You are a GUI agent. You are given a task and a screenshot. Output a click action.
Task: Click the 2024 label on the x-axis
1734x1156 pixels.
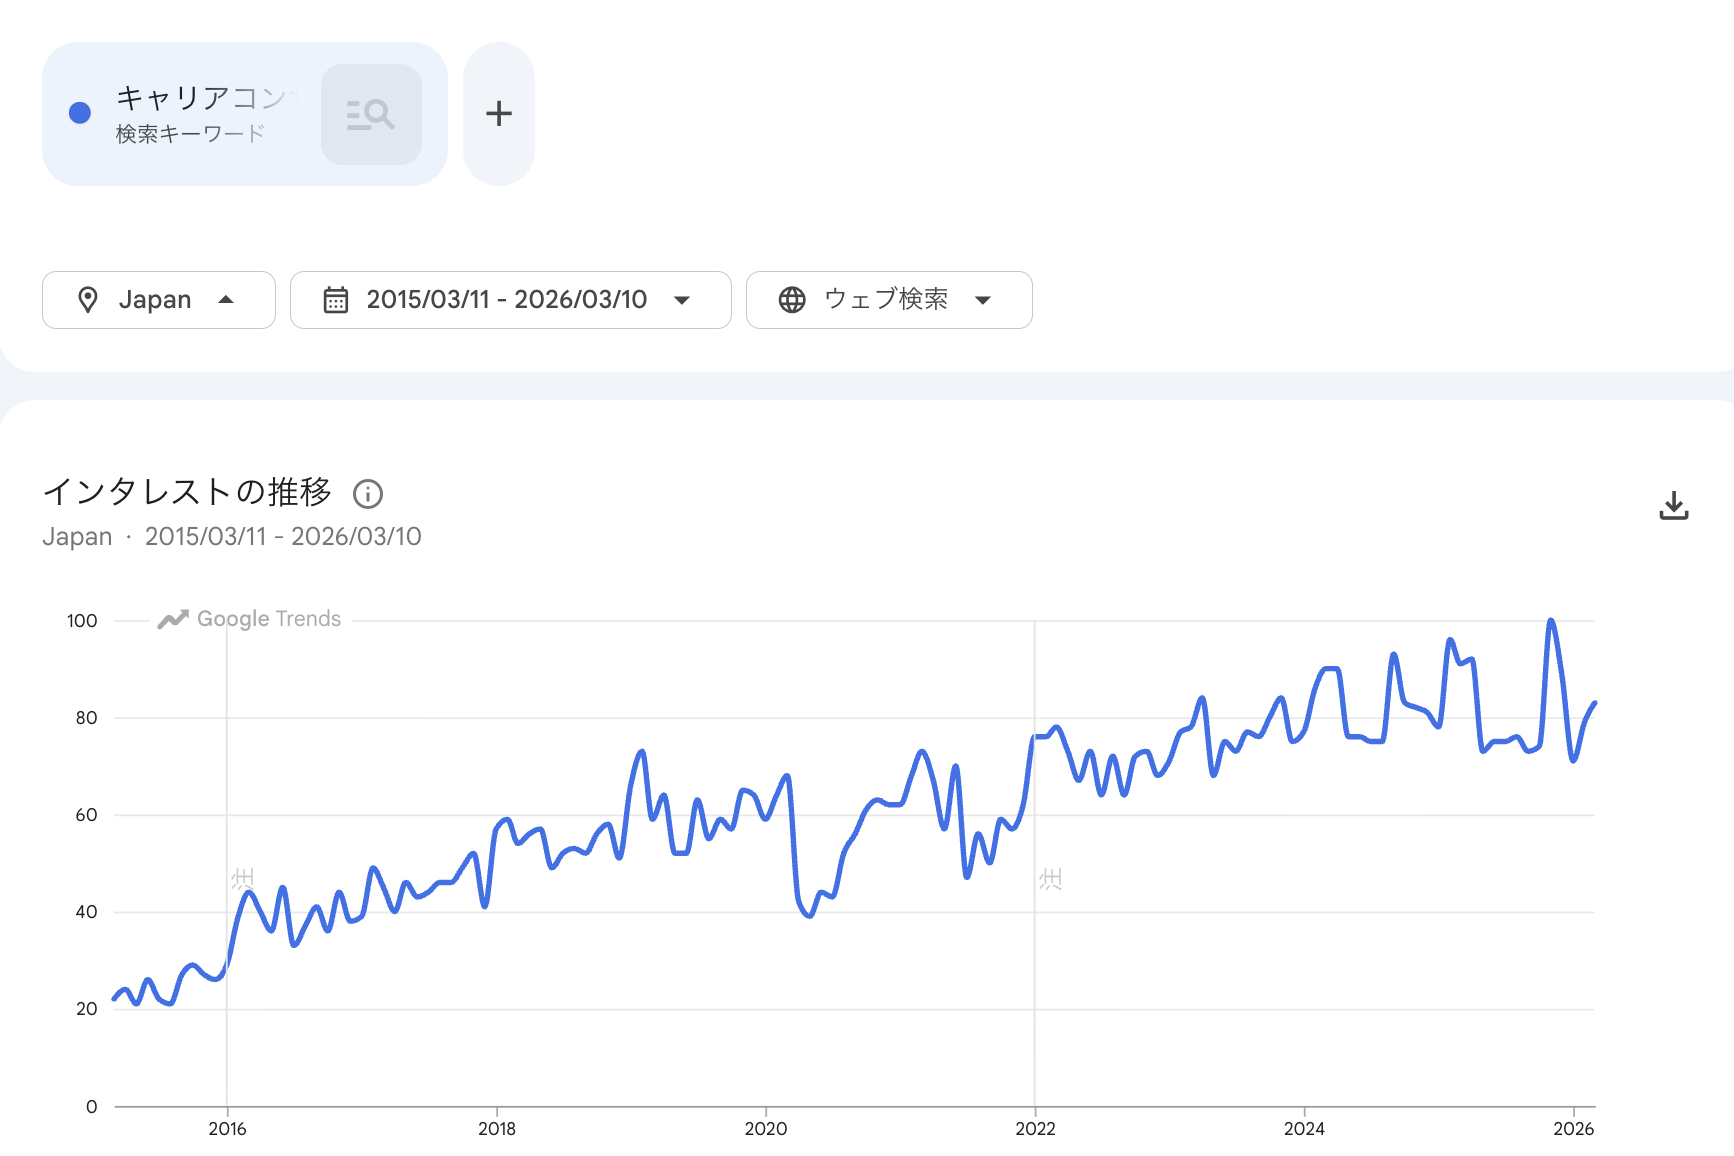[x=1304, y=1128]
